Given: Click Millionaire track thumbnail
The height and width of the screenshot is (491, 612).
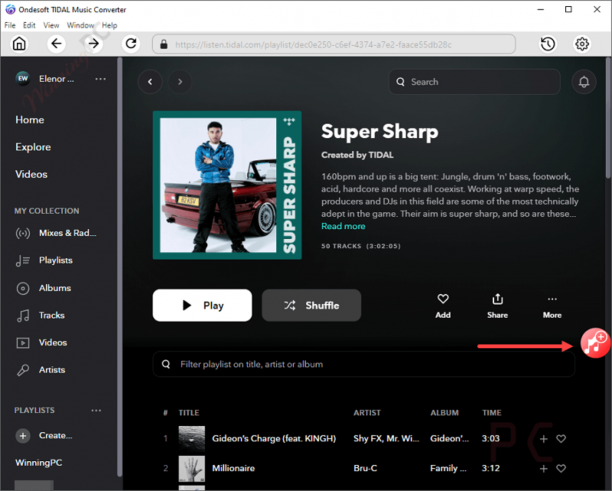Looking at the screenshot, I should [x=192, y=468].
